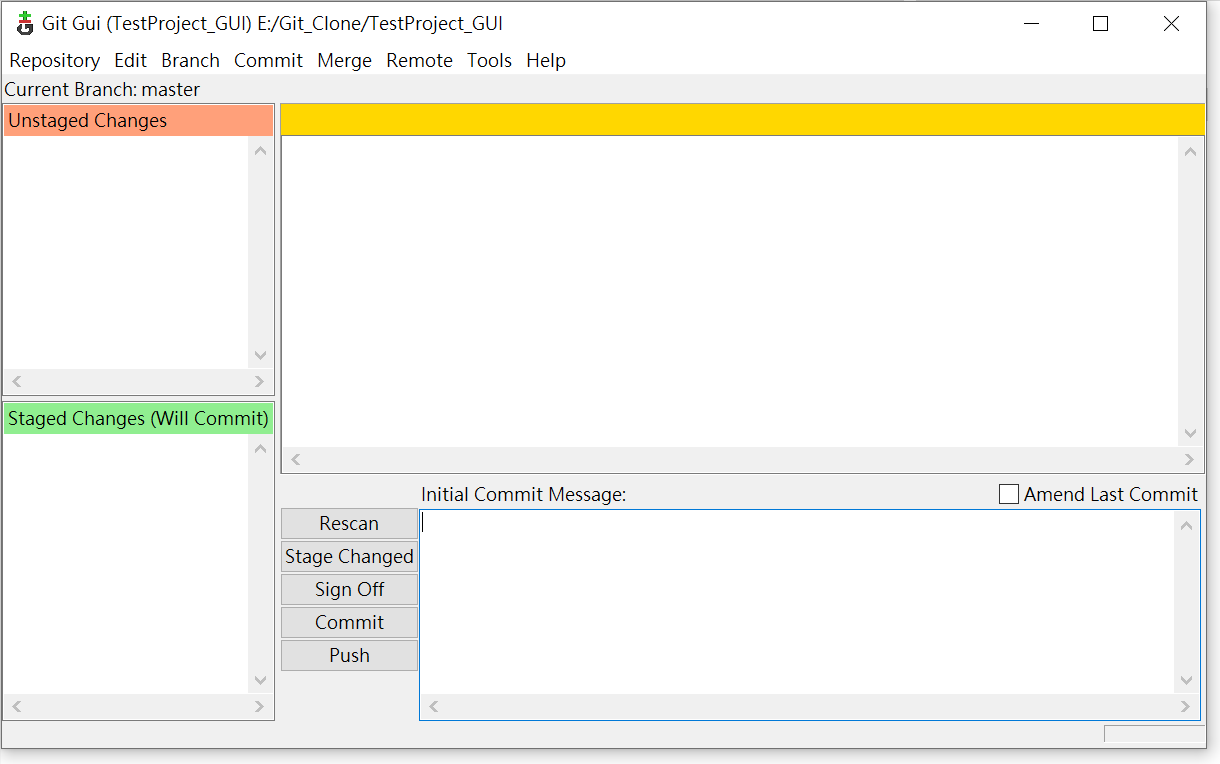Click up arrow of commit message scrollbar
The width and height of the screenshot is (1220, 764).
tap(1187, 525)
